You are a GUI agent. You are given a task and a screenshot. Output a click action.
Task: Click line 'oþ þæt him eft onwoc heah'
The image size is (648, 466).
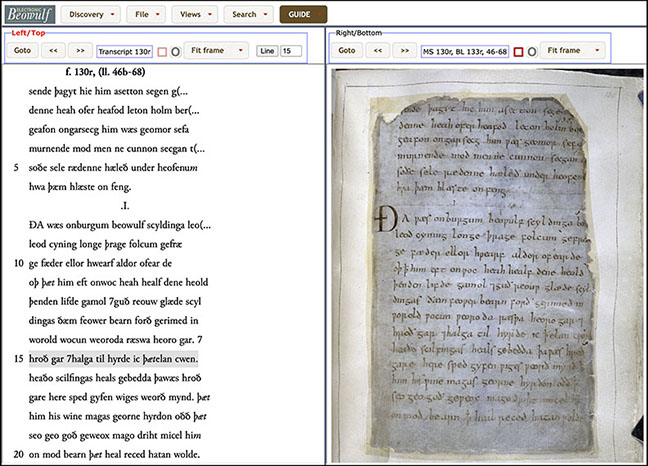point(118,282)
